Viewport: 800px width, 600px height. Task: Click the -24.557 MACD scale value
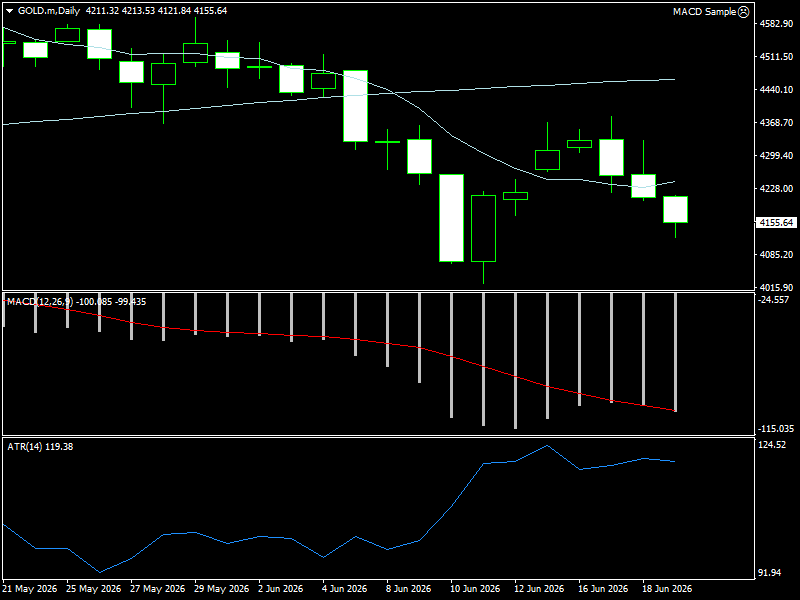point(774,299)
